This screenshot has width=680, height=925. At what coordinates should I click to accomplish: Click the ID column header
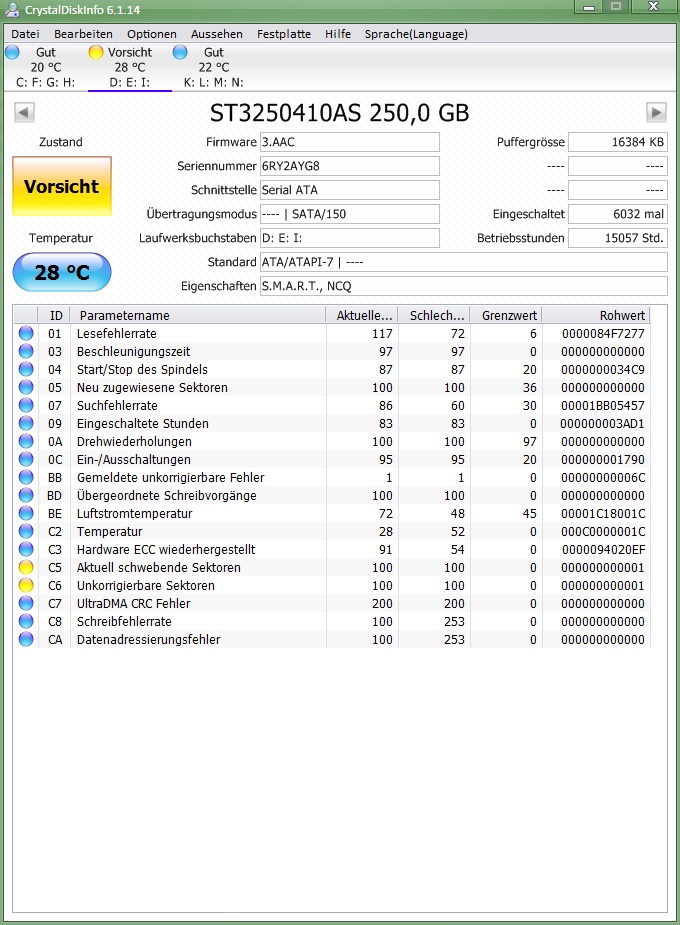point(54,315)
